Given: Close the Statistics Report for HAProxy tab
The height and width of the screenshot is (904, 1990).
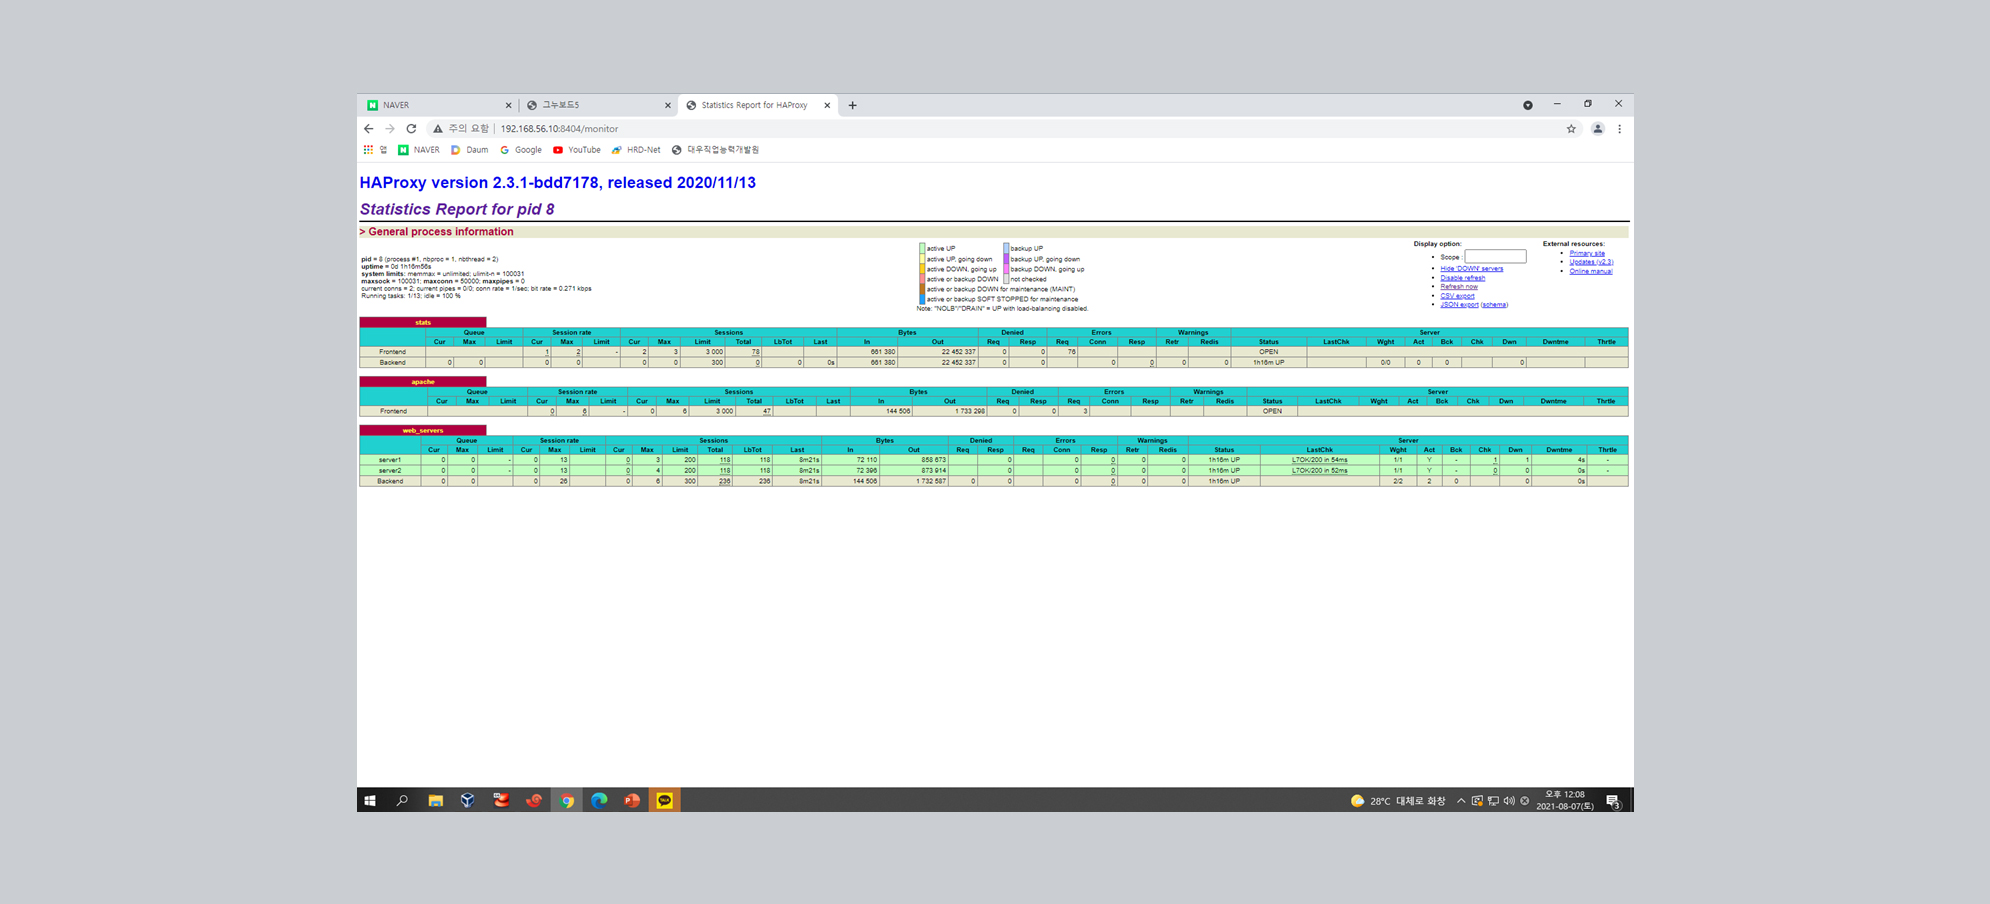Looking at the screenshot, I should (x=827, y=105).
